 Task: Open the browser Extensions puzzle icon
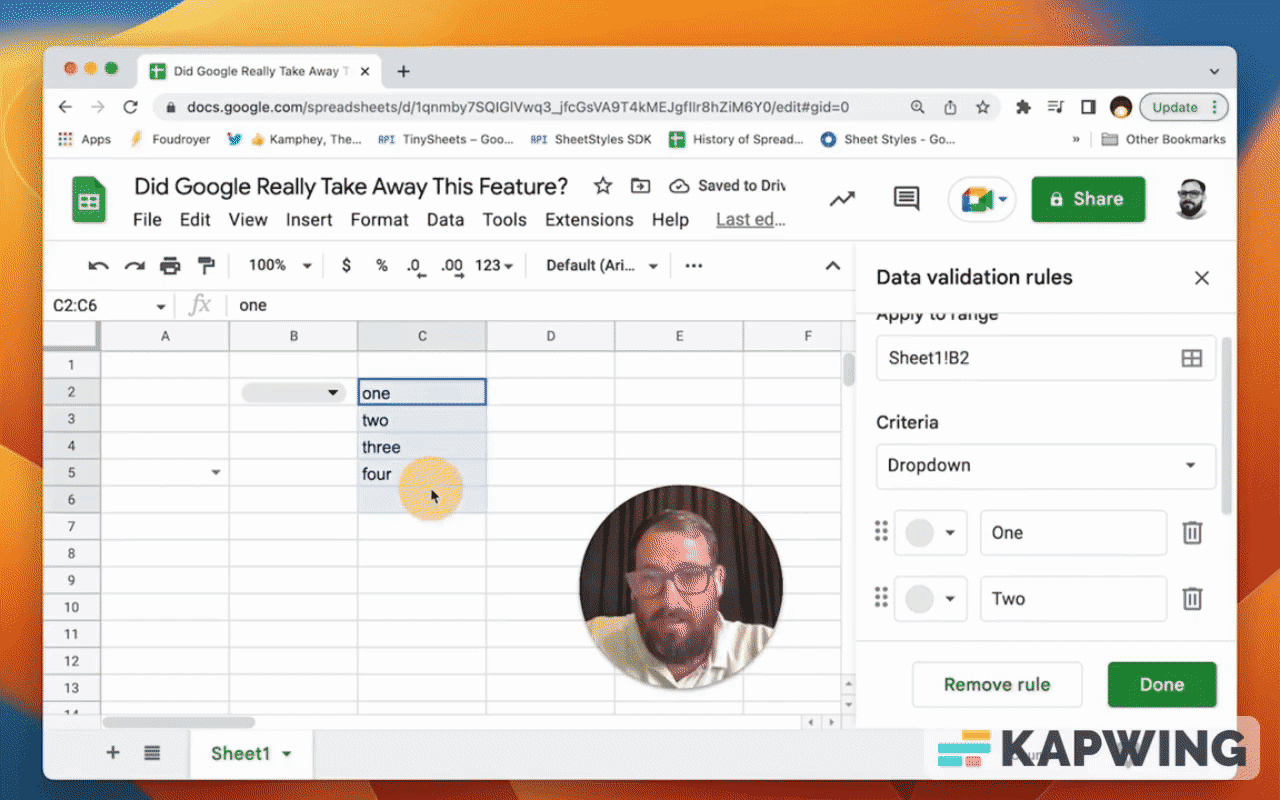[x=1022, y=107]
